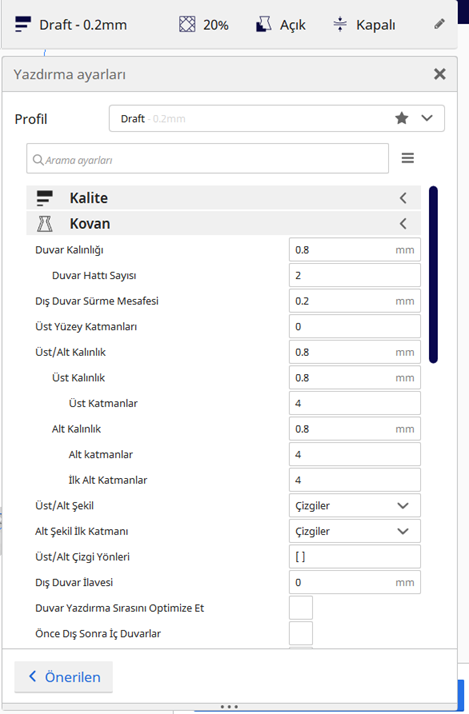Viewport: 469px width, 714px height.
Task: Open the Üst/Alt Şekil Çizgiler dropdown
Action: (x=354, y=505)
